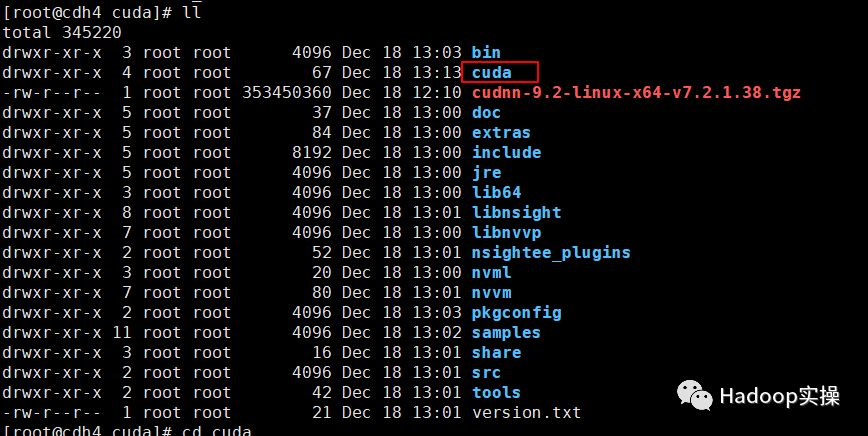Select the version.txt filename

tap(526, 412)
